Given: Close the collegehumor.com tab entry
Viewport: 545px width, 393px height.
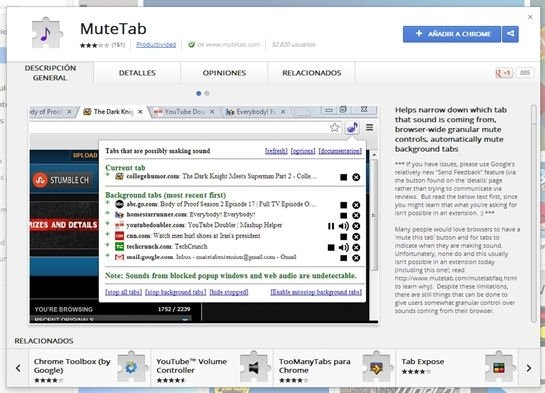Looking at the screenshot, I should coord(356,177).
